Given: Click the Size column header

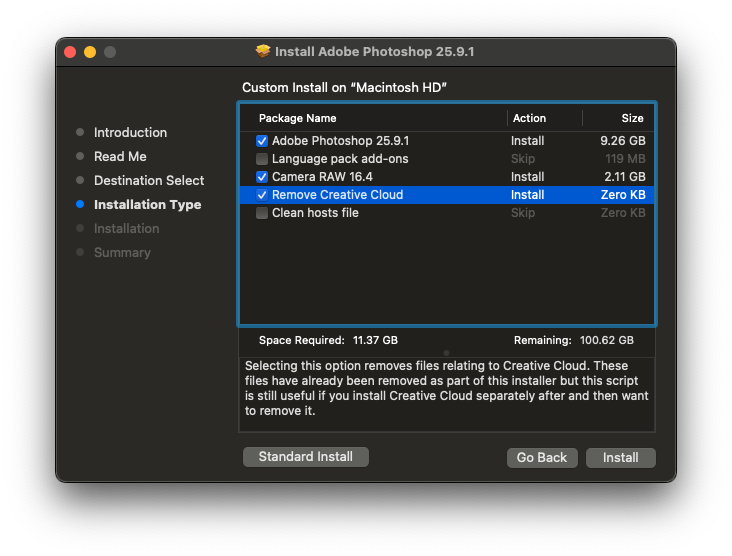Looking at the screenshot, I should point(632,118).
